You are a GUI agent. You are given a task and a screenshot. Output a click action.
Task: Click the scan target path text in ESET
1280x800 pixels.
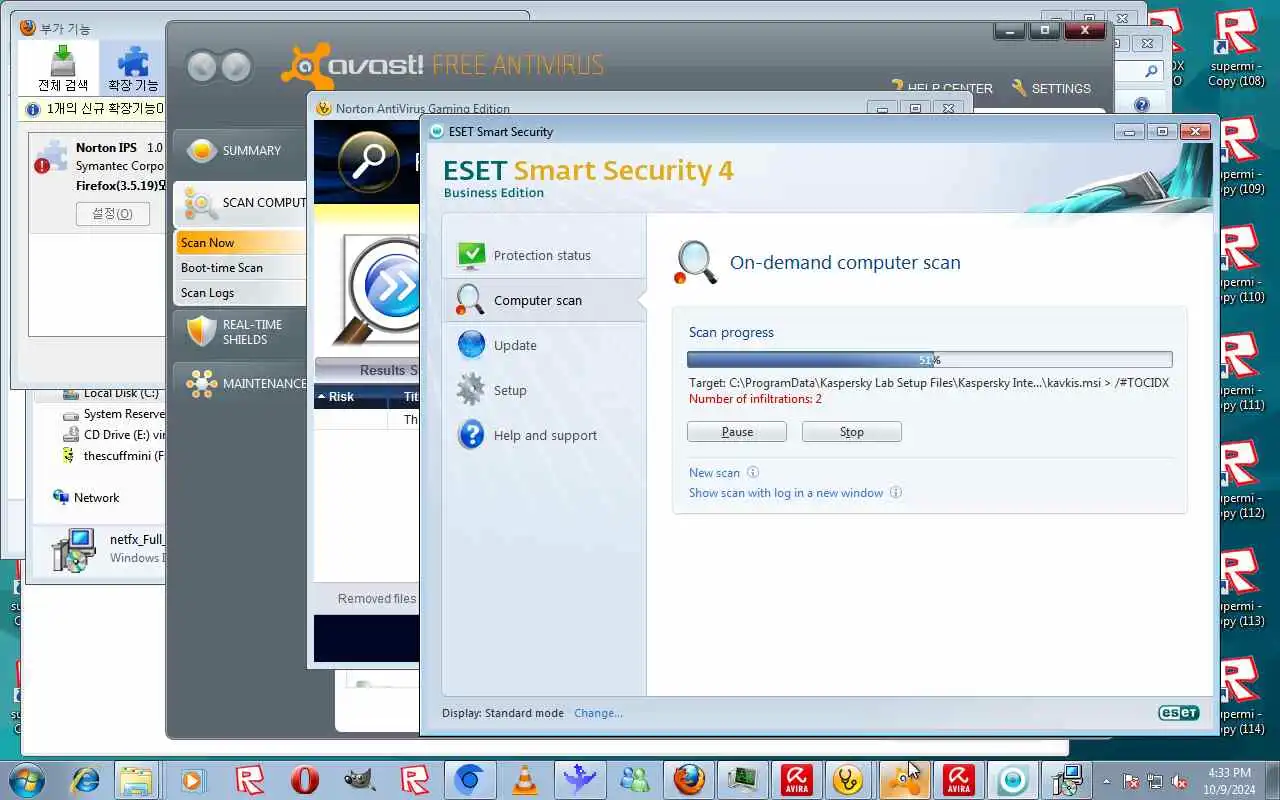[929, 383]
